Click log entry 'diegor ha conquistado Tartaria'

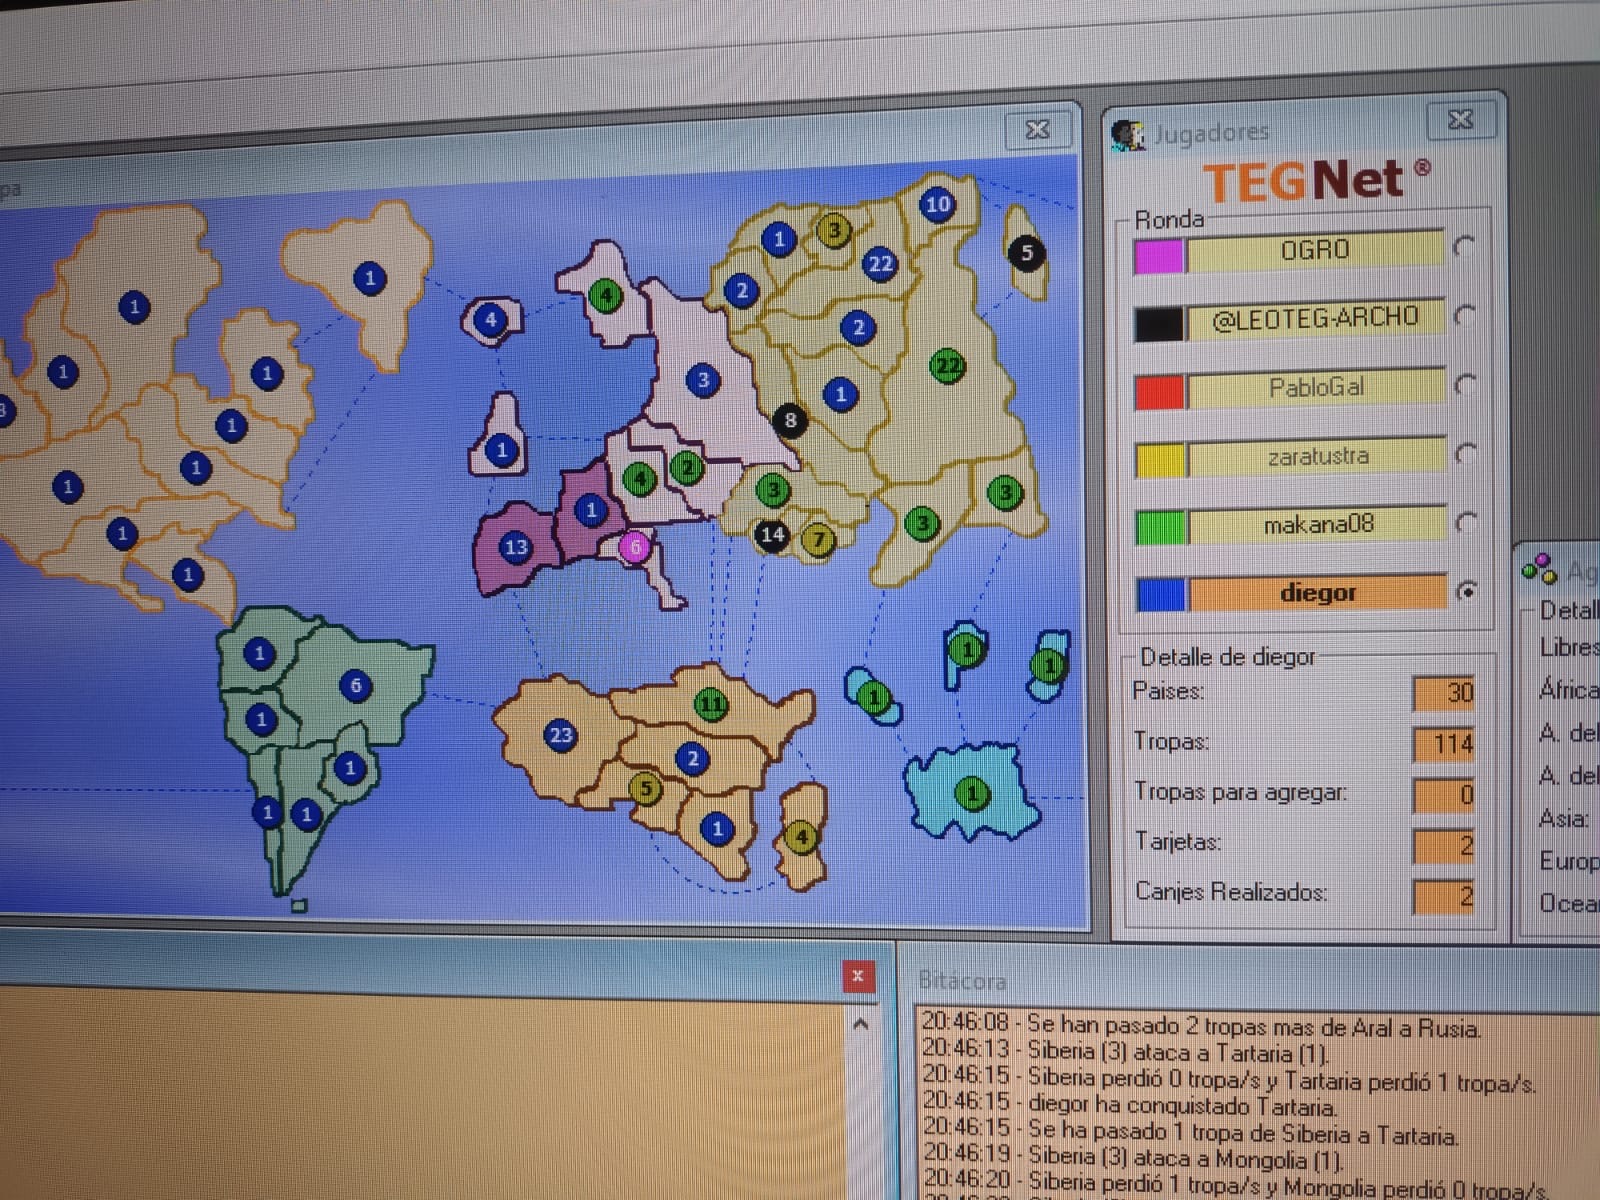point(1180,1107)
